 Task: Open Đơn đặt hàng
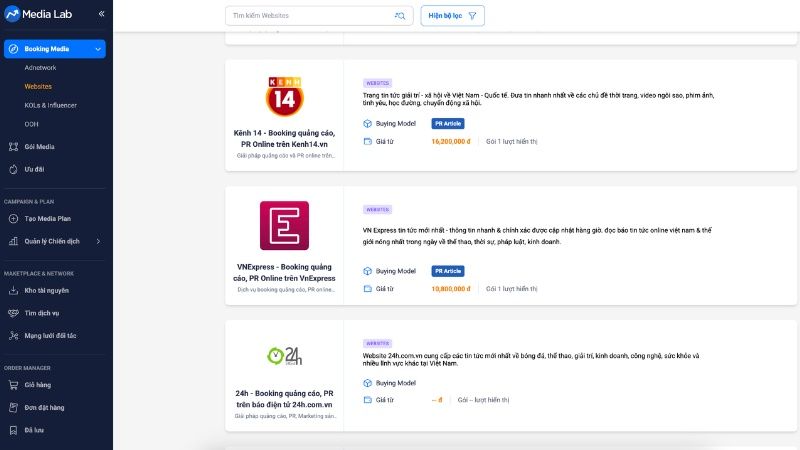click(x=44, y=408)
